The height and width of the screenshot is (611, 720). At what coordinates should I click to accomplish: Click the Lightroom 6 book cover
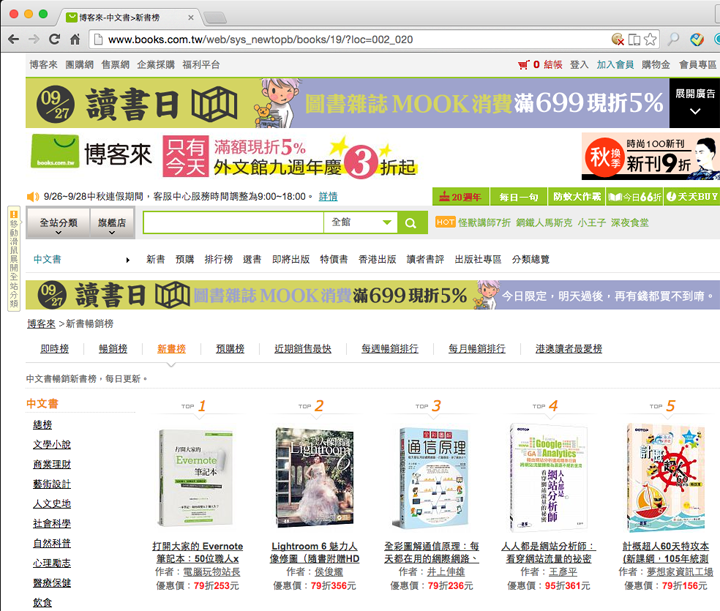click(315, 478)
